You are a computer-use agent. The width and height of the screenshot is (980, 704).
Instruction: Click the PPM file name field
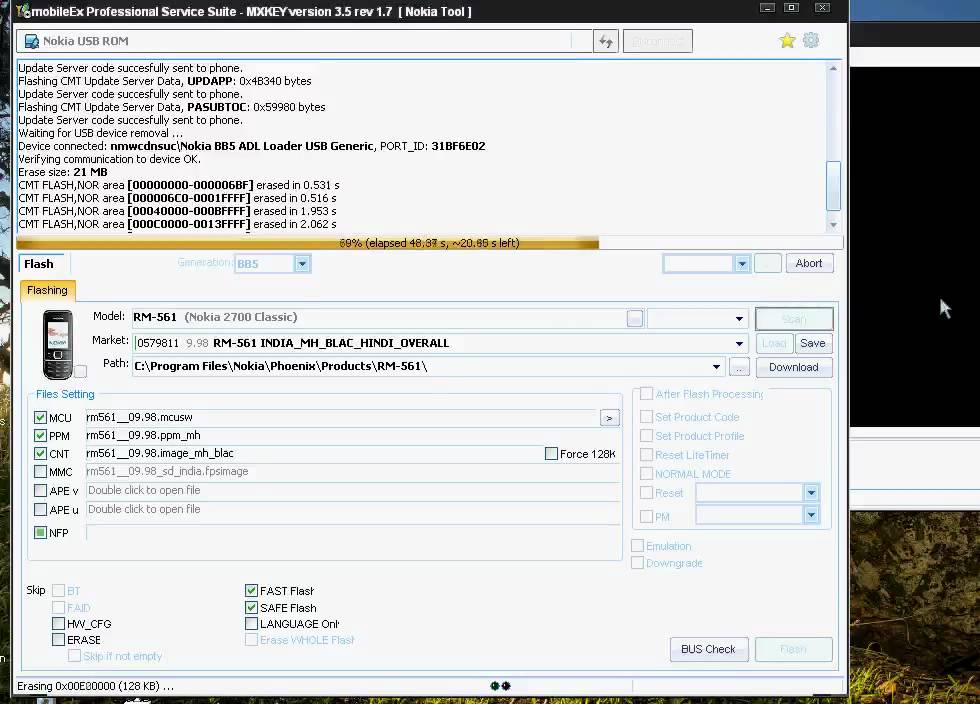click(353, 435)
